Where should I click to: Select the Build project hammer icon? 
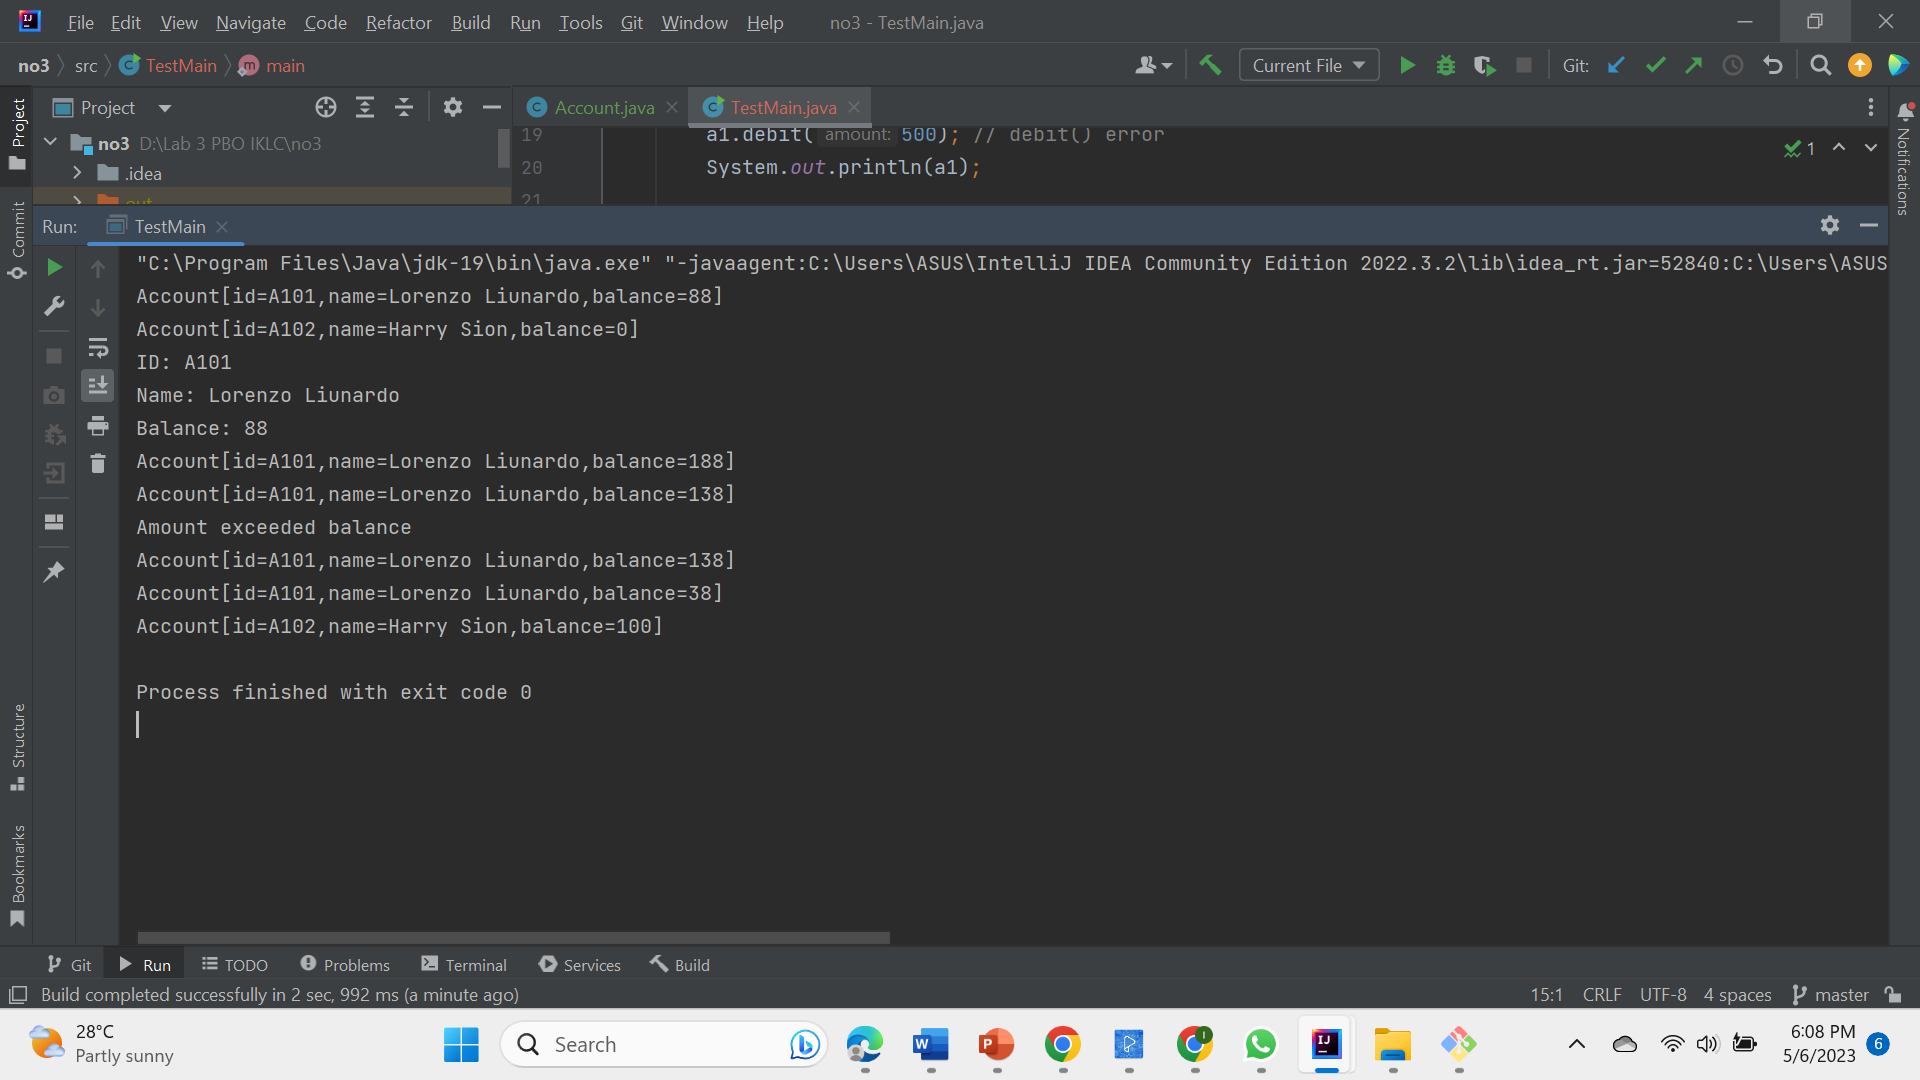1210,64
